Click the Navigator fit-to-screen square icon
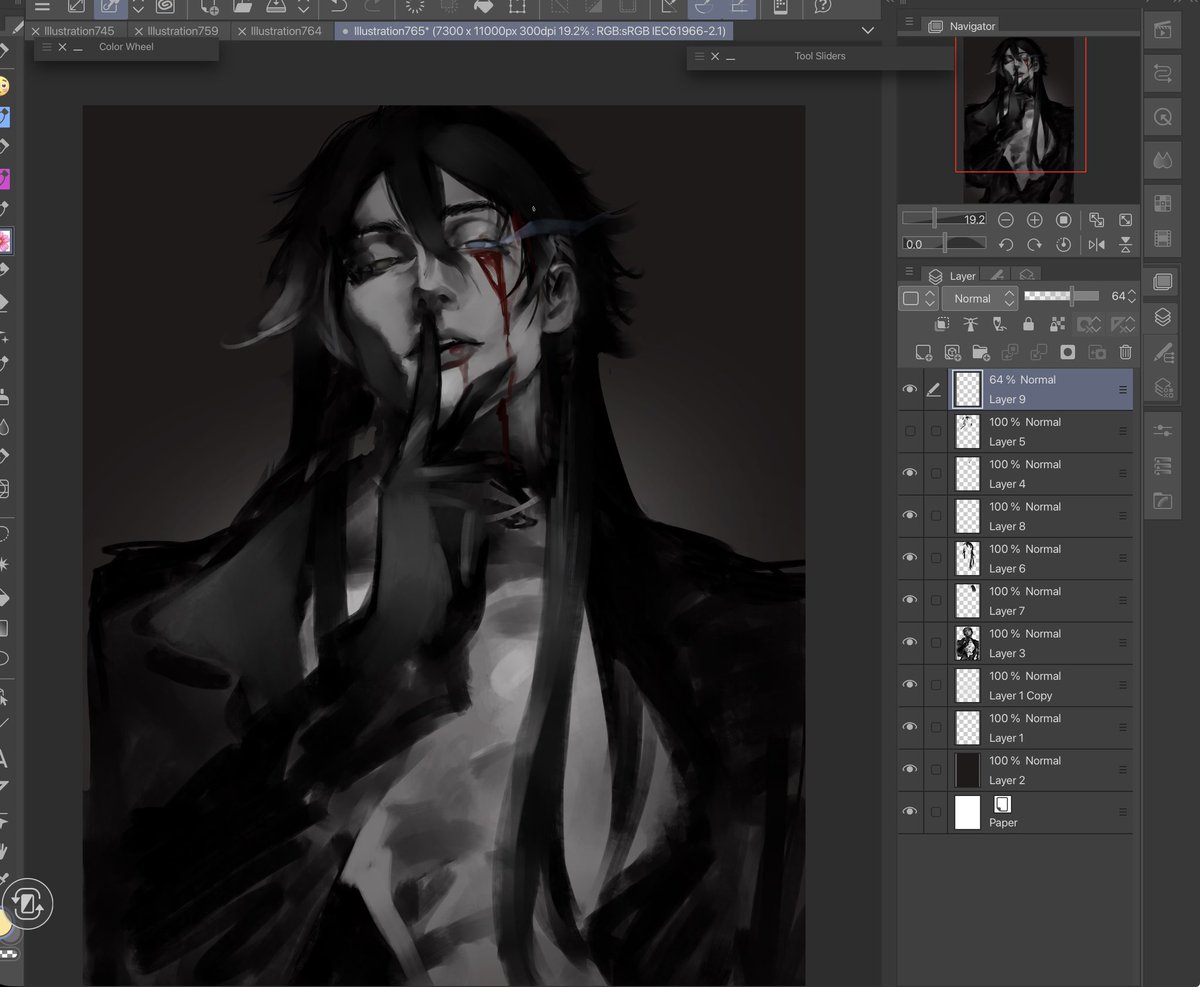This screenshot has height=987, width=1200. tap(1064, 220)
